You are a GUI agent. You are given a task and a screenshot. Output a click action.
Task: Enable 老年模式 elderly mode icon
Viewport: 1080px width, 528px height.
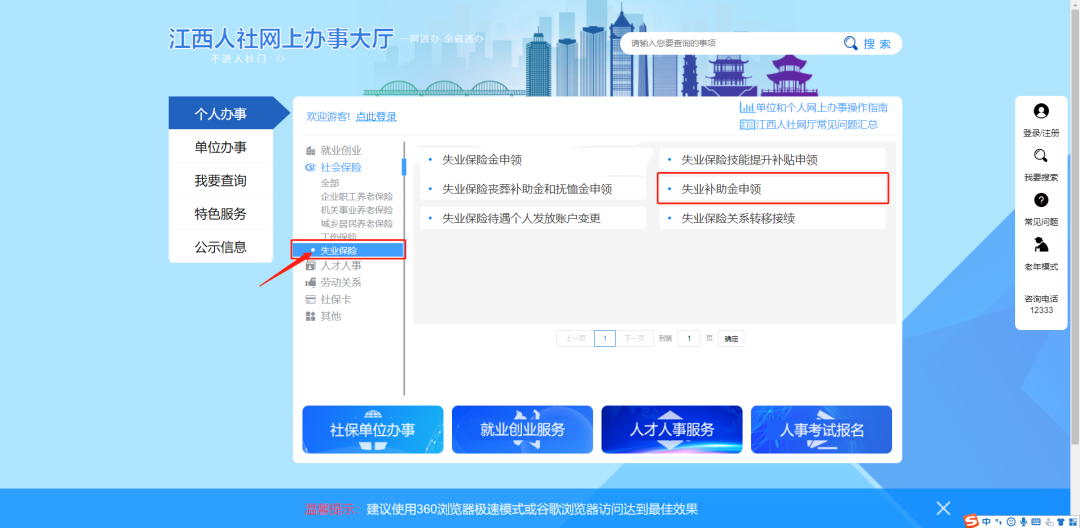click(1041, 245)
